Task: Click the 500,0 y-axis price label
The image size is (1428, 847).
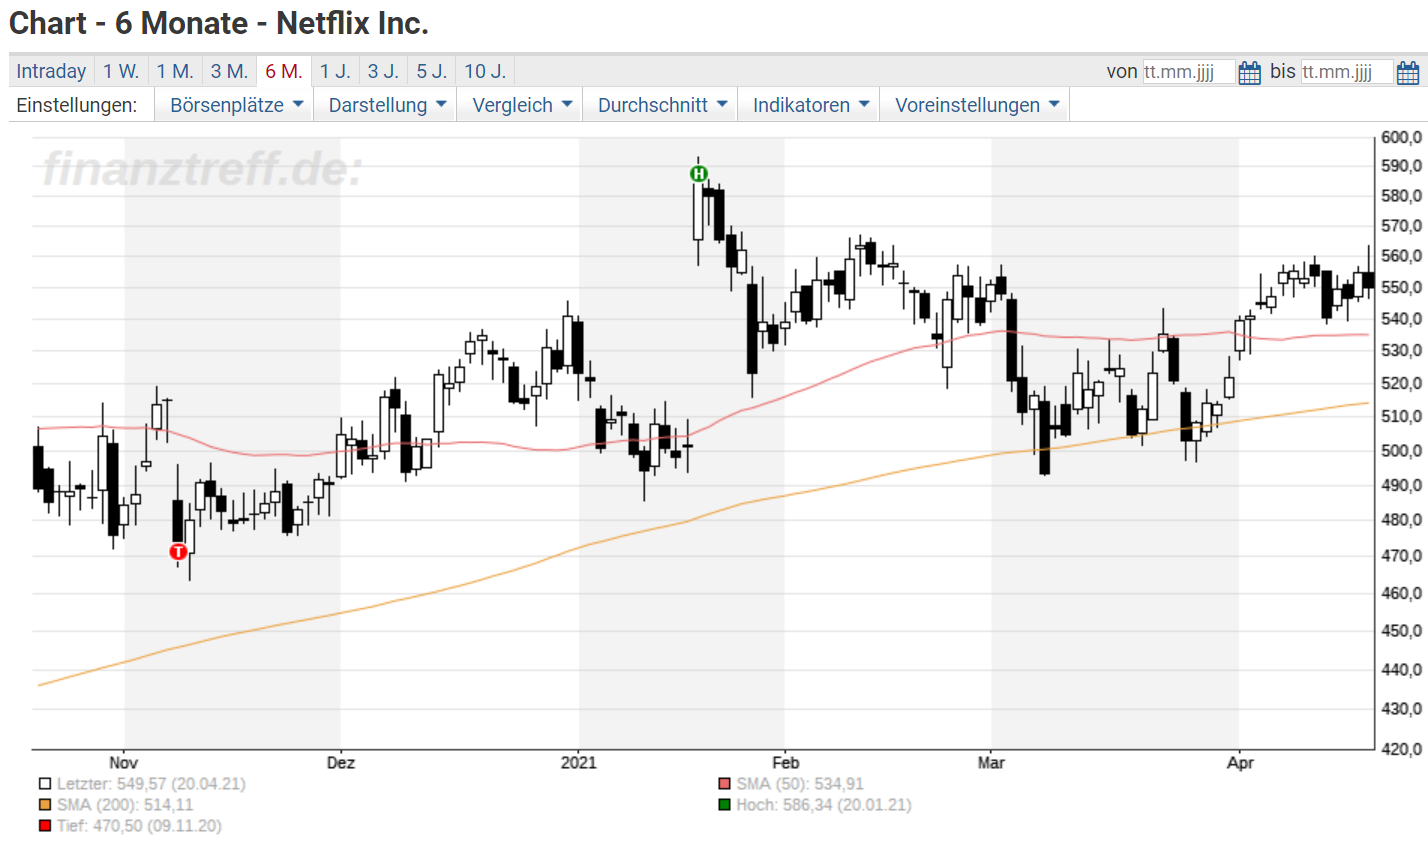Action: [x=1402, y=451]
